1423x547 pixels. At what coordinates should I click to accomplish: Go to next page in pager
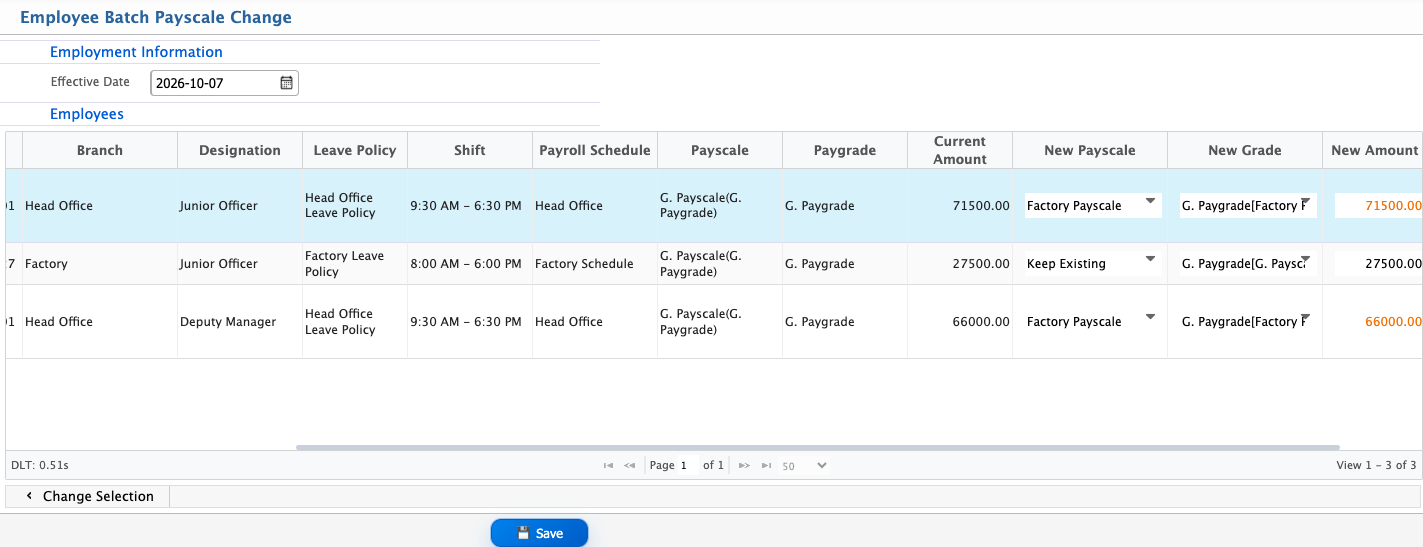tap(744, 465)
